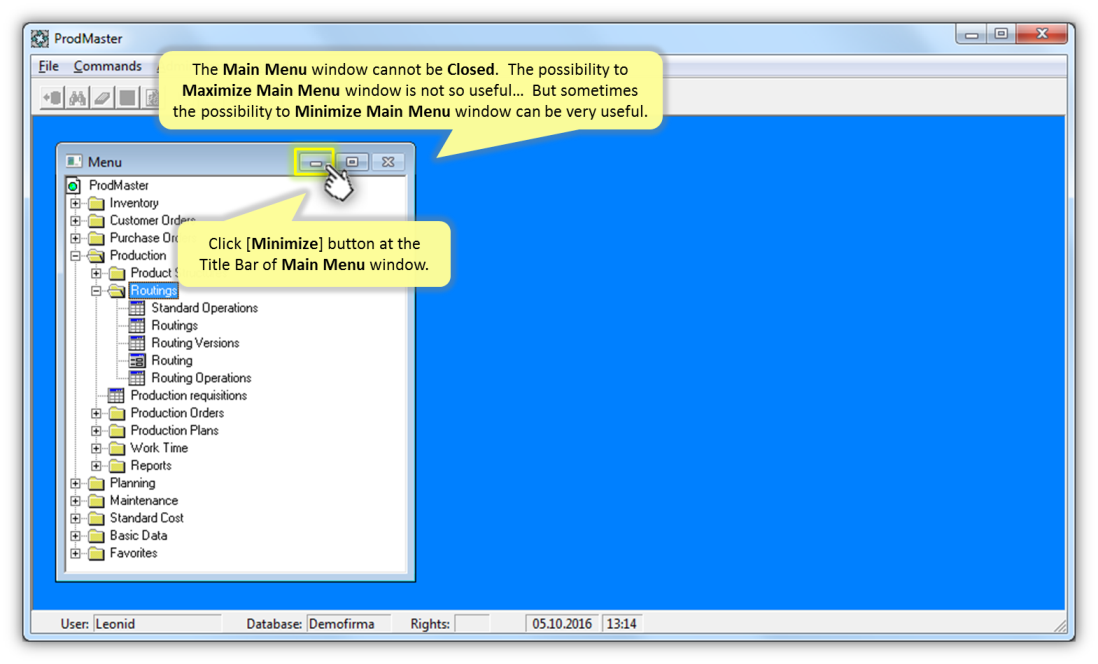Click the date 05.10.2016 in status bar
Screen dimensions: 1098x664
tap(562, 623)
